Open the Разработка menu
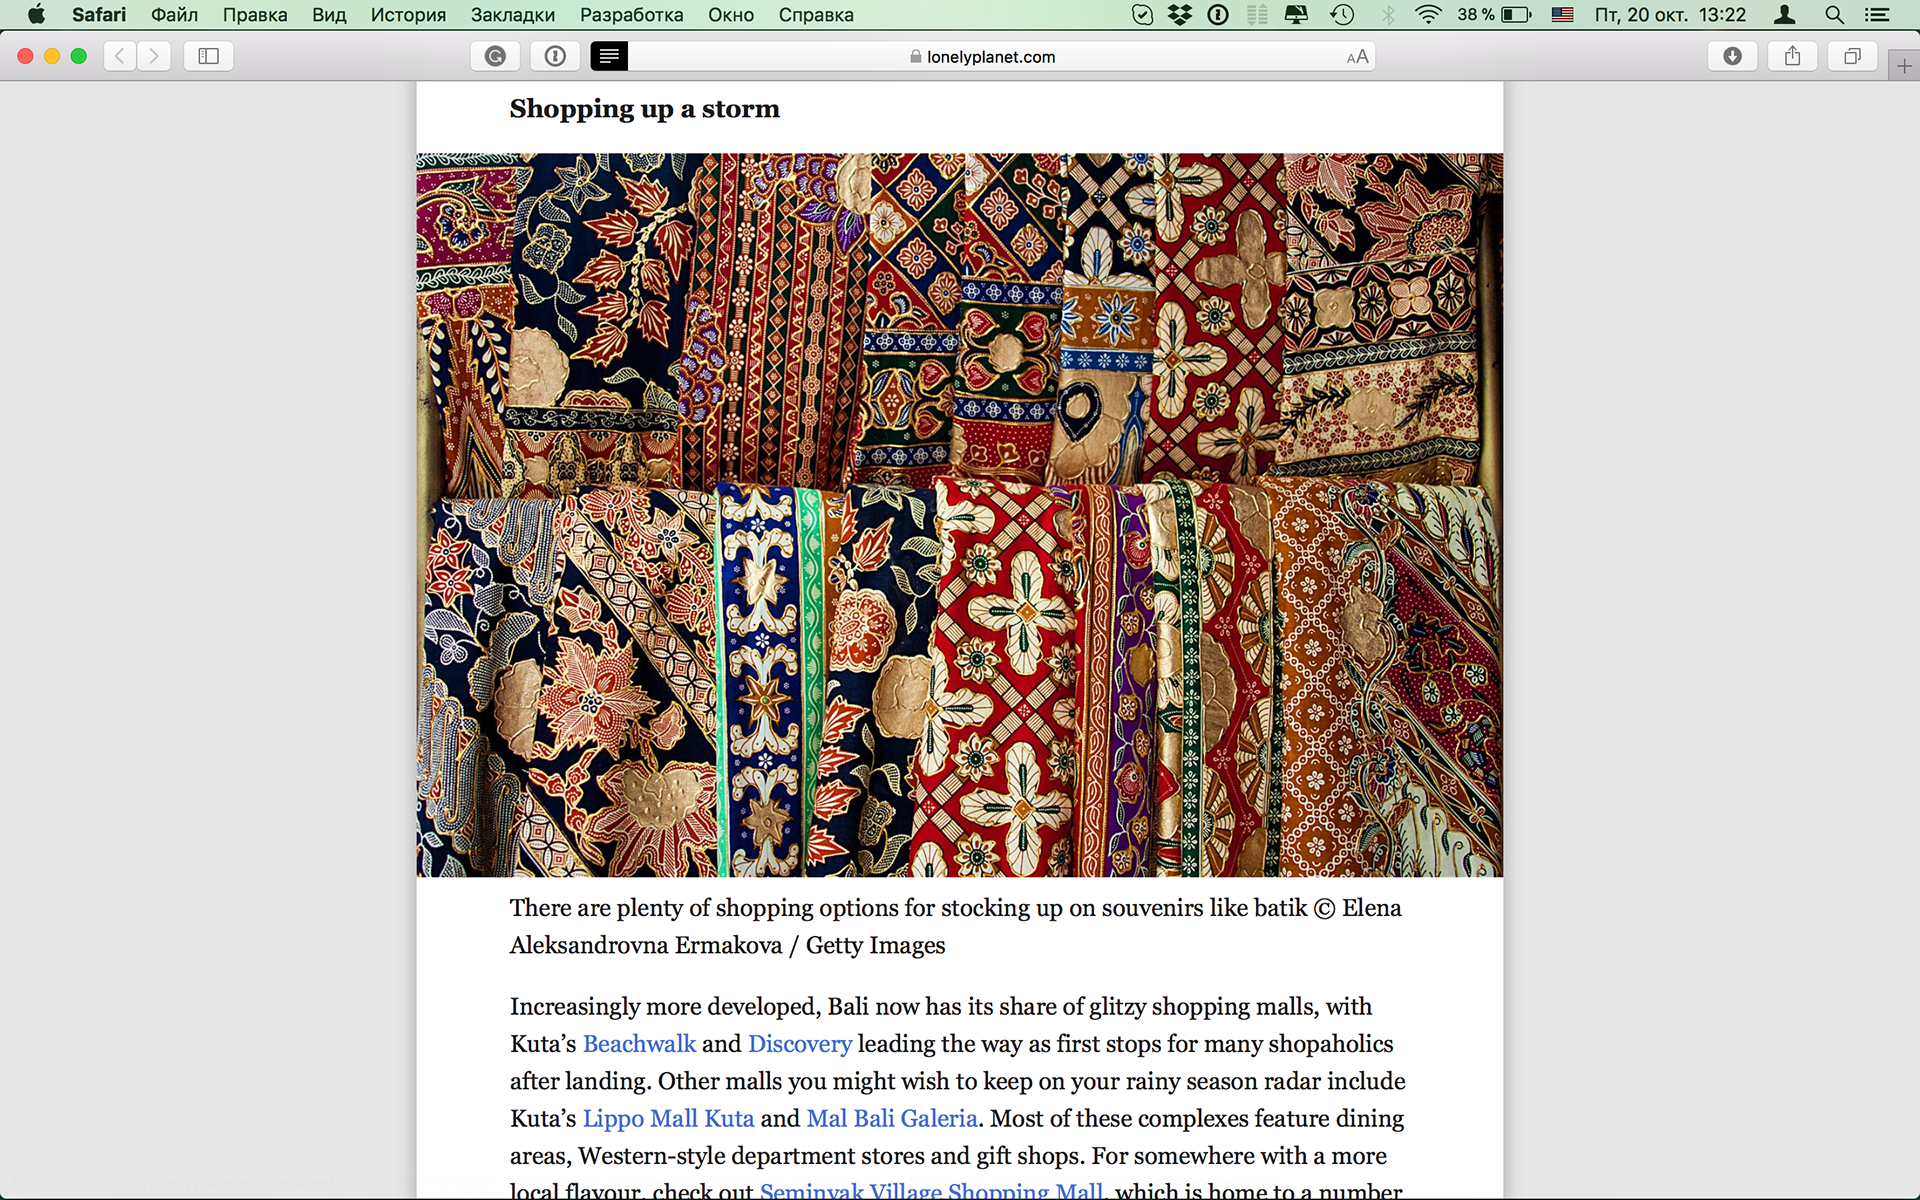This screenshot has width=1920, height=1200. pos(632,15)
